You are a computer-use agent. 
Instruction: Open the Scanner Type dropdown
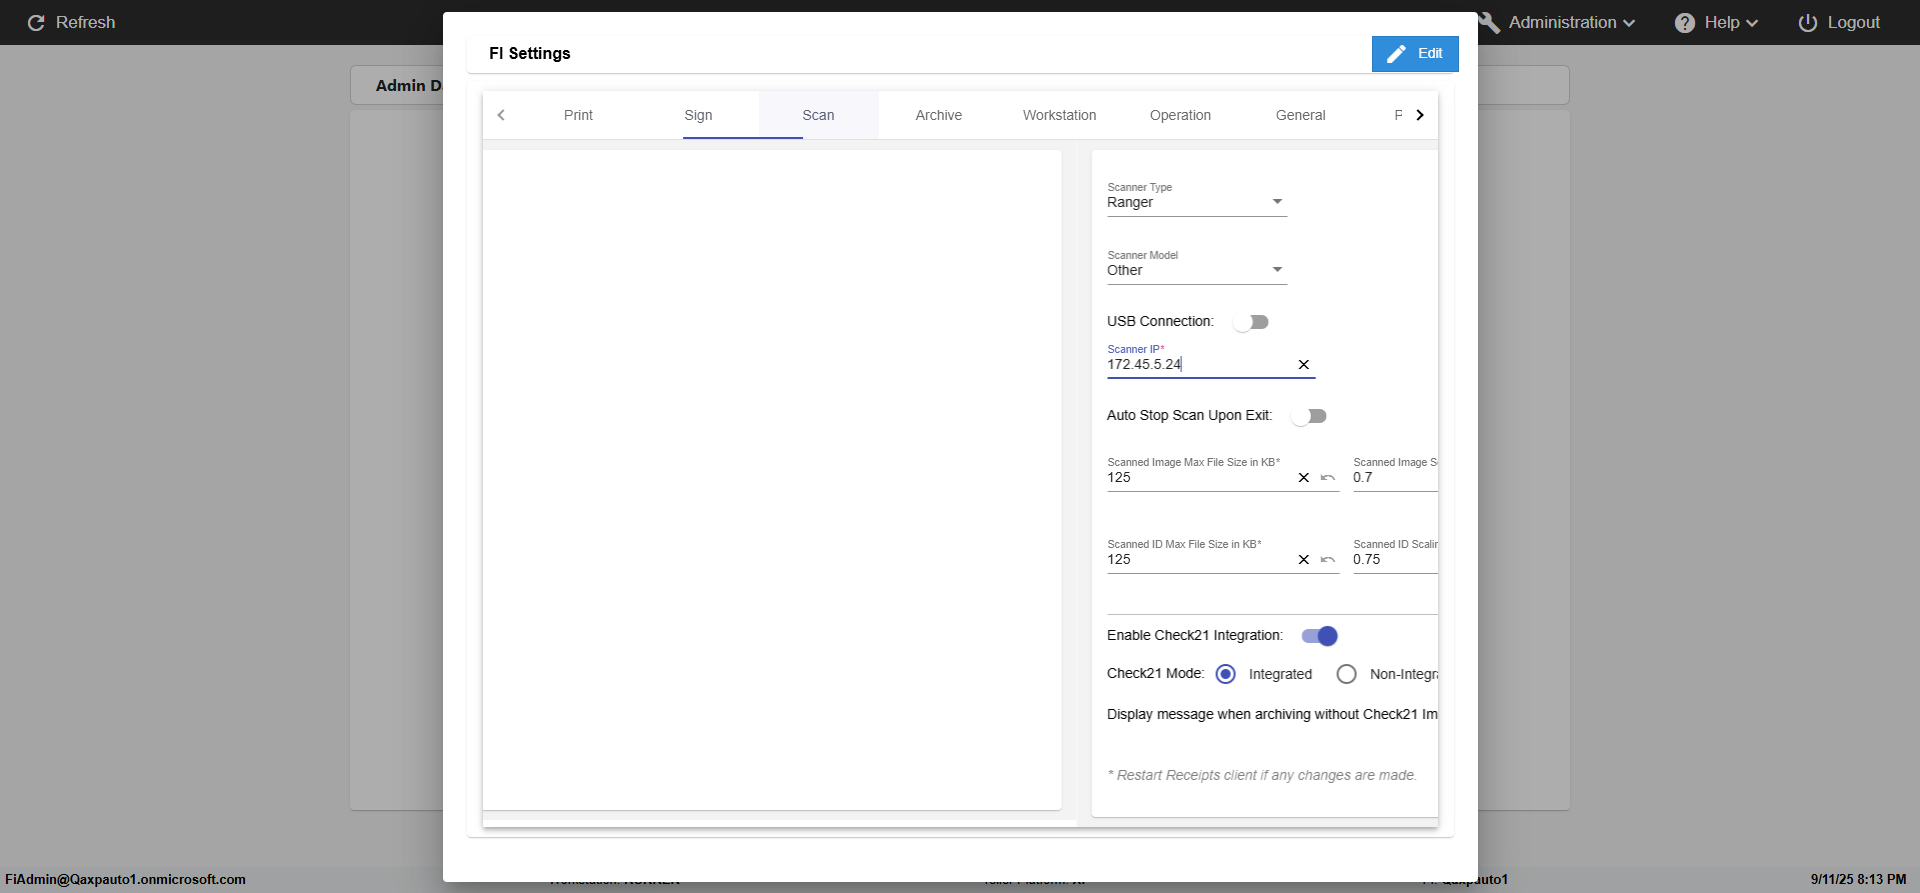coord(1196,202)
